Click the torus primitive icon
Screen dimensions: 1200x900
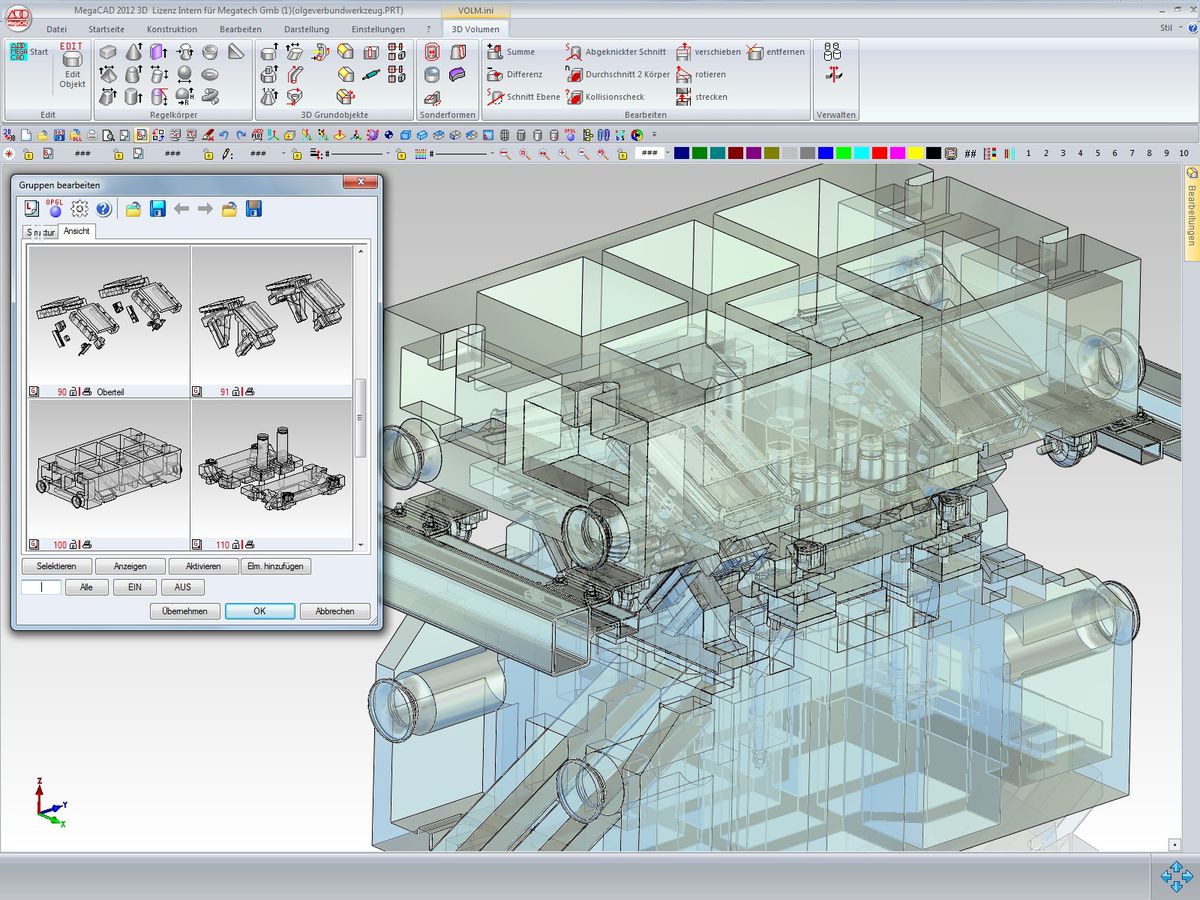(x=210, y=74)
